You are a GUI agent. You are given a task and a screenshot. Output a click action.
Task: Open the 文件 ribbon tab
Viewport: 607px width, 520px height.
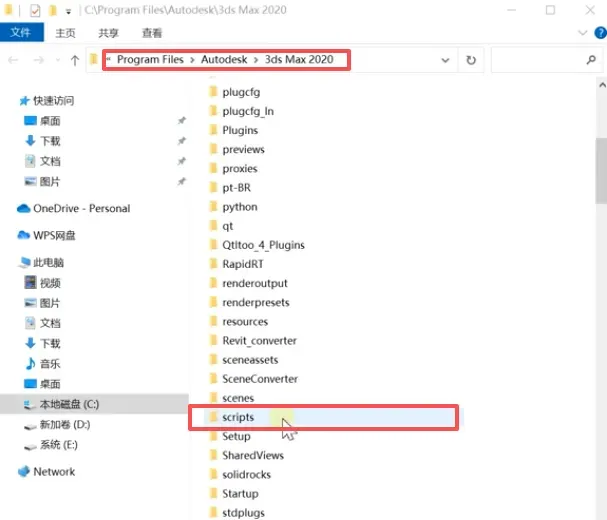pos(22,32)
